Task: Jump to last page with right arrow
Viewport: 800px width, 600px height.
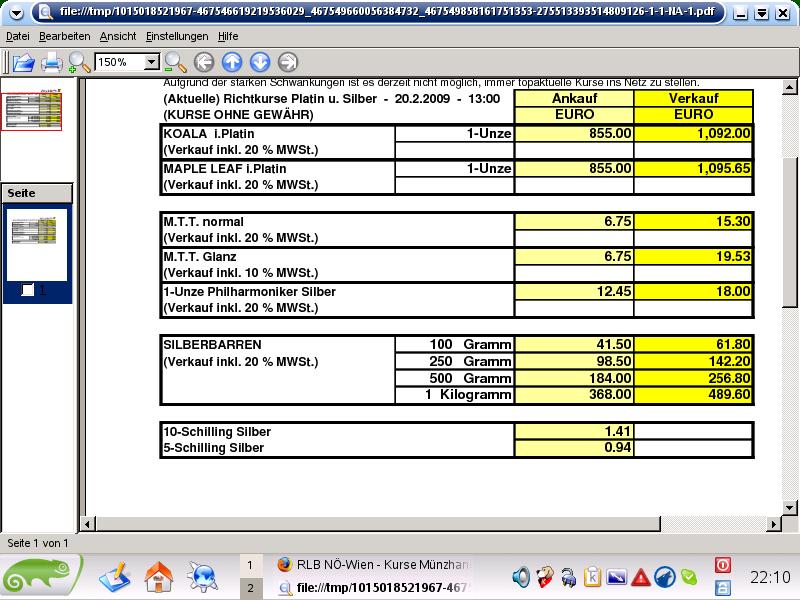Action: pos(287,62)
